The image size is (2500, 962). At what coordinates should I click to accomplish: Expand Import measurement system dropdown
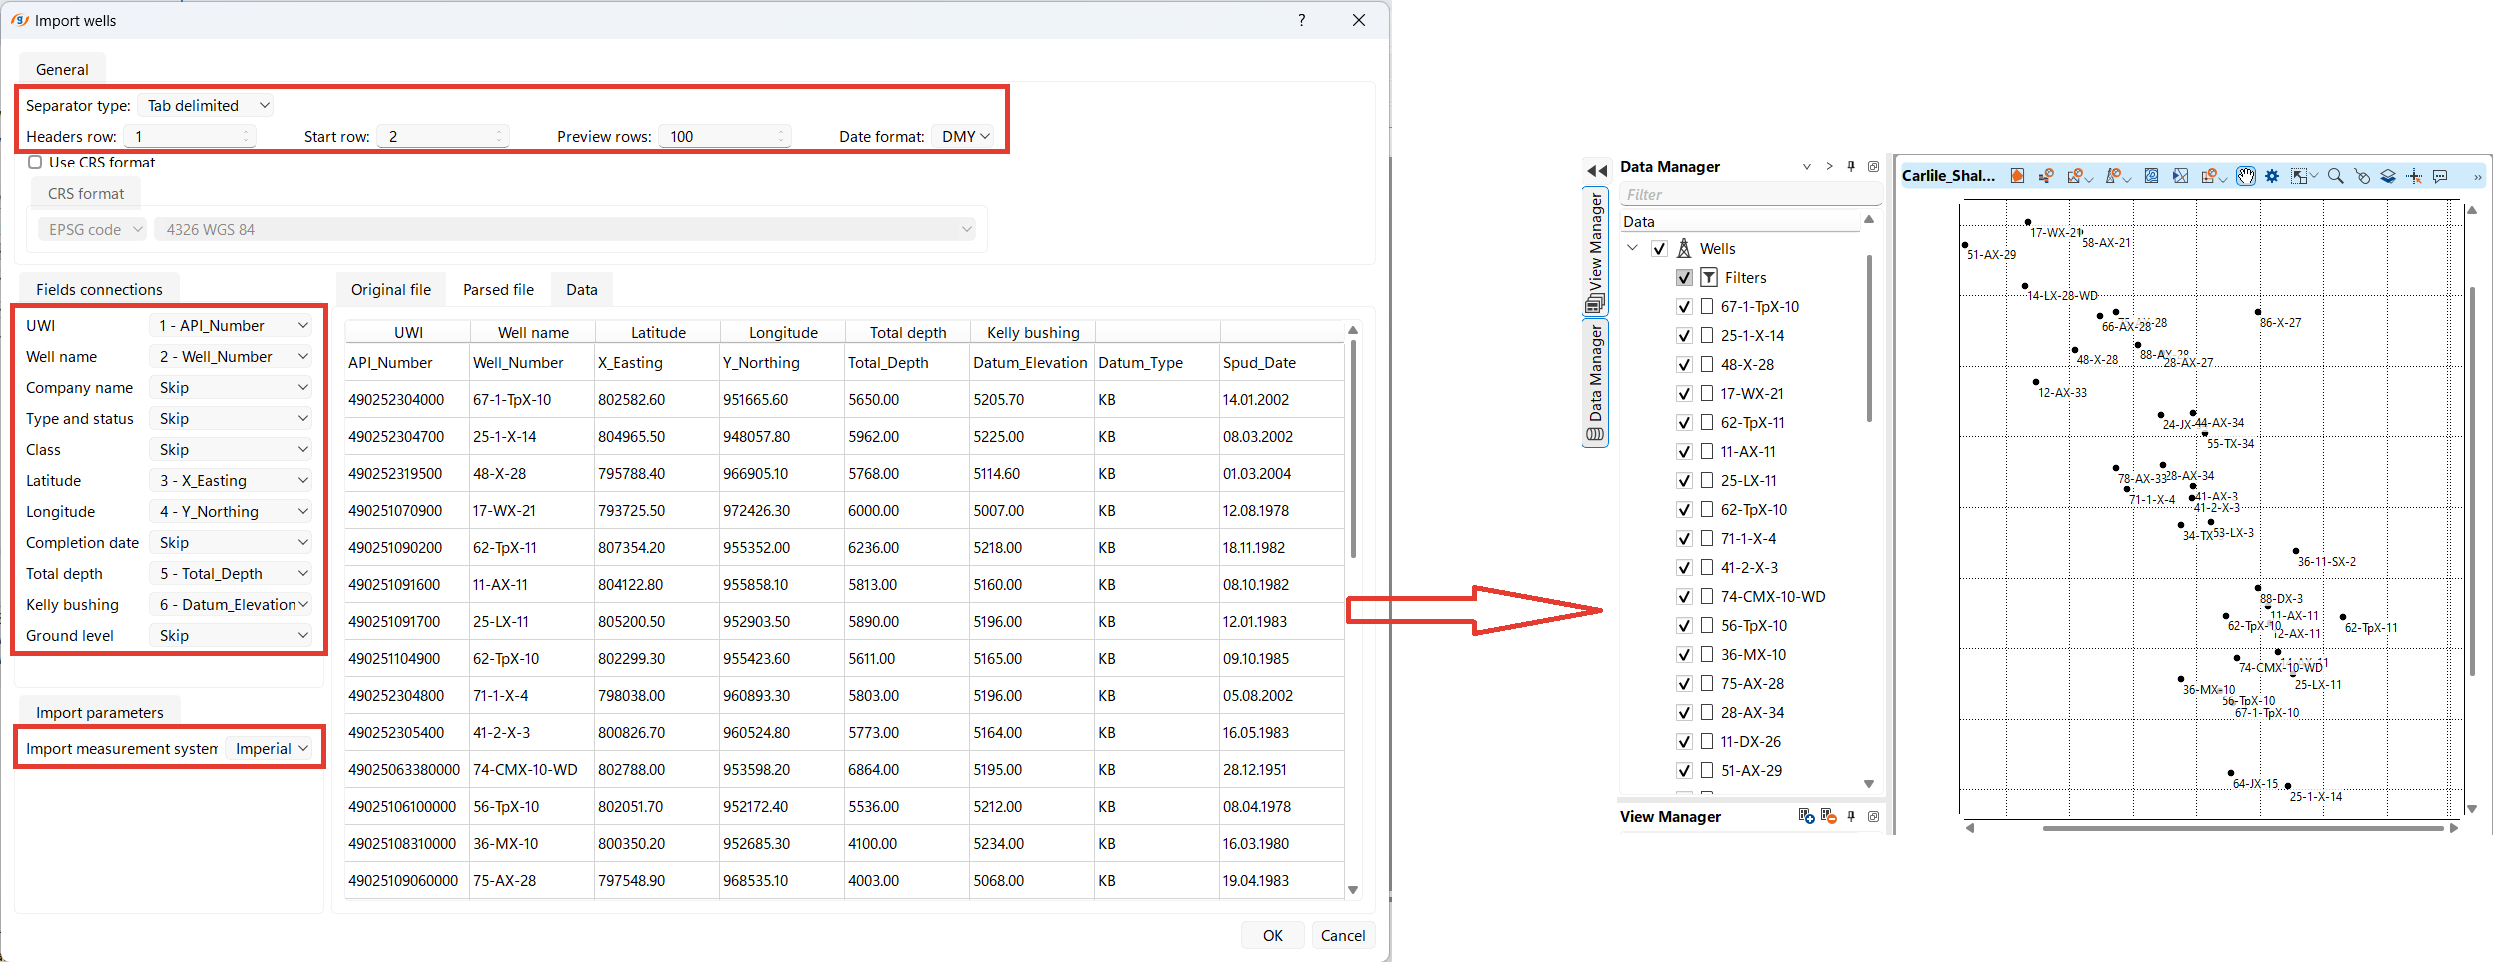[271, 749]
